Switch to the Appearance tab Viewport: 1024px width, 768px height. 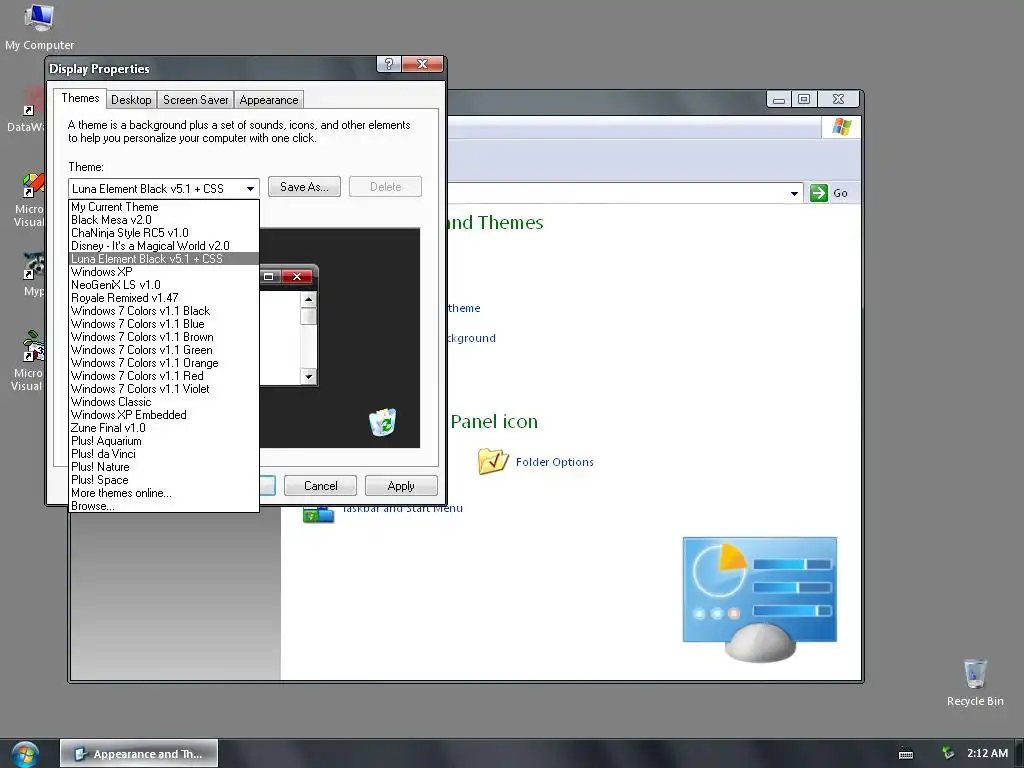[268, 100]
